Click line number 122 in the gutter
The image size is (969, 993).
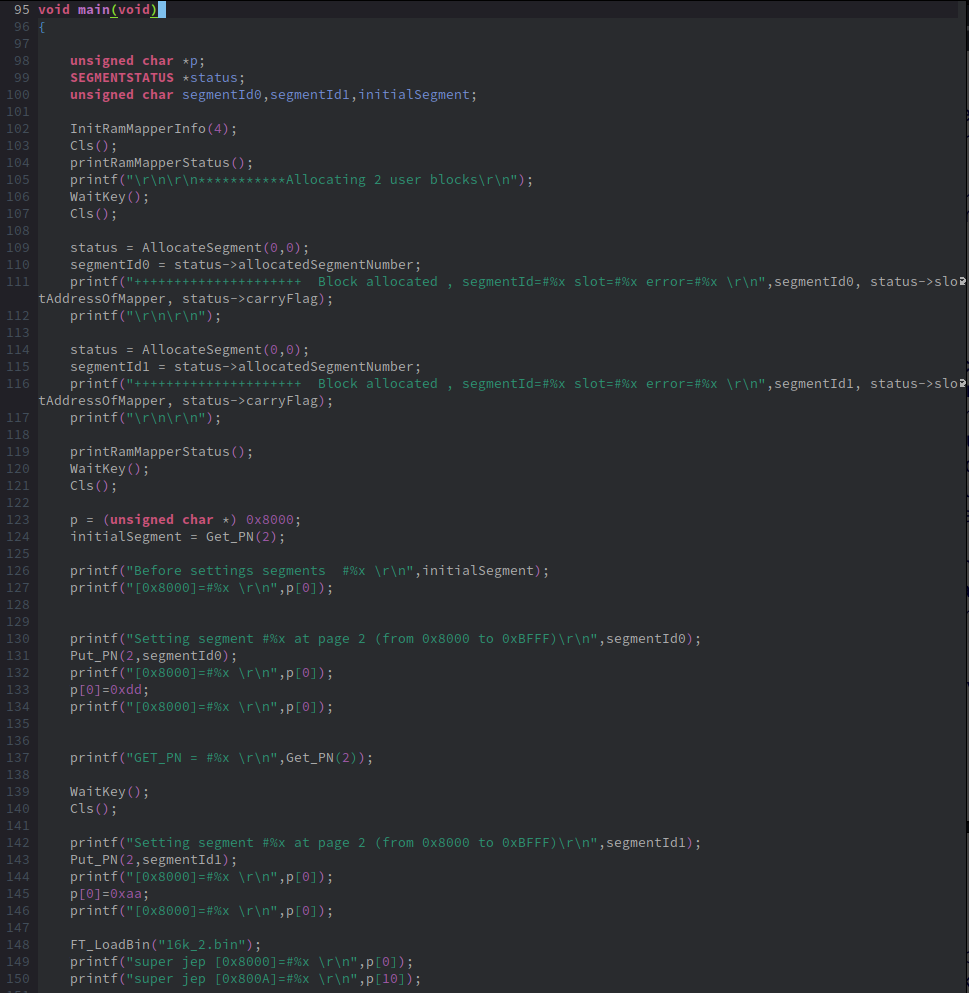point(18,503)
